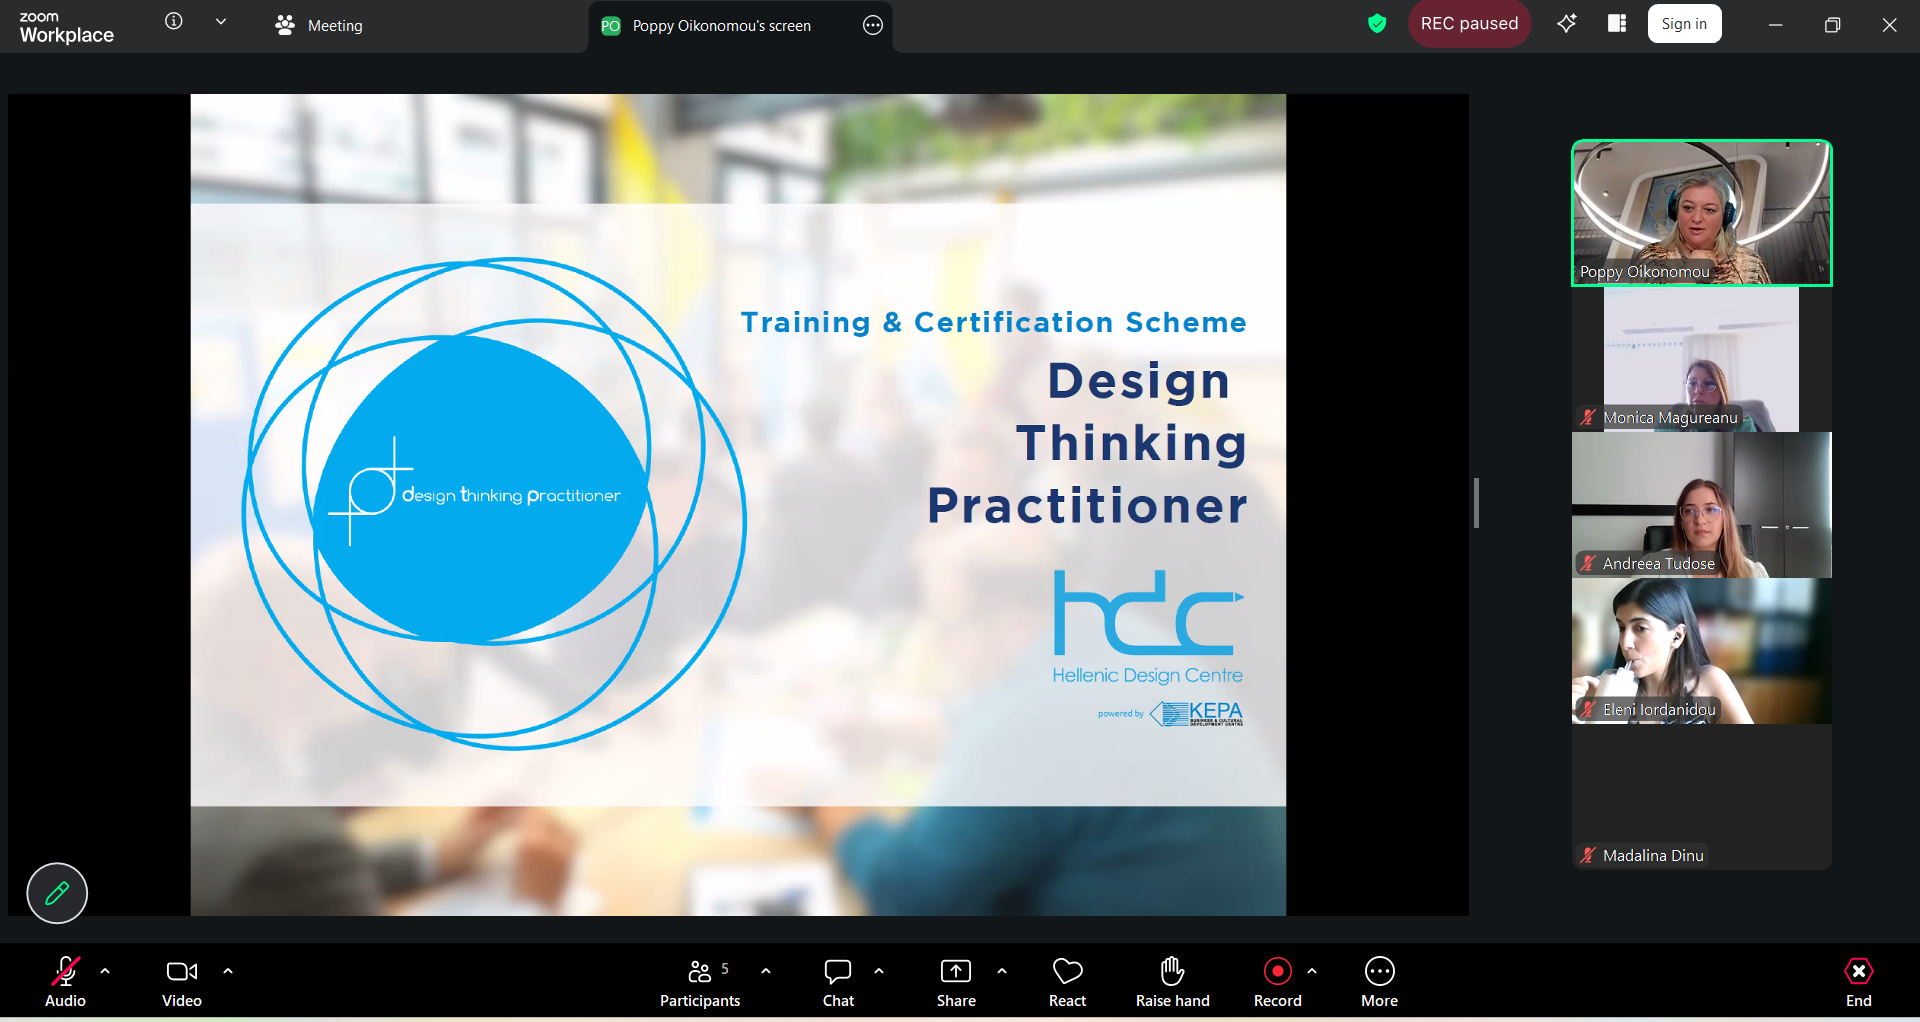Expand the chat options arrow

coord(879,971)
